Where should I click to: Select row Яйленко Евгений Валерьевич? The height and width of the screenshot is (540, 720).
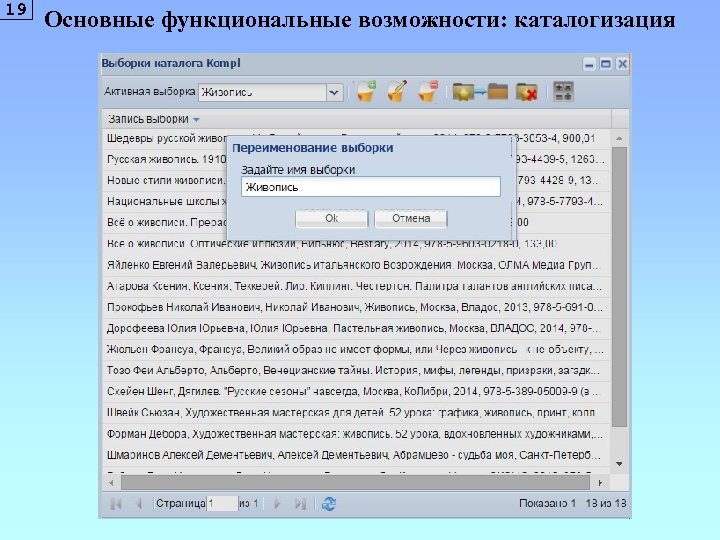click(x=357, y=265)
